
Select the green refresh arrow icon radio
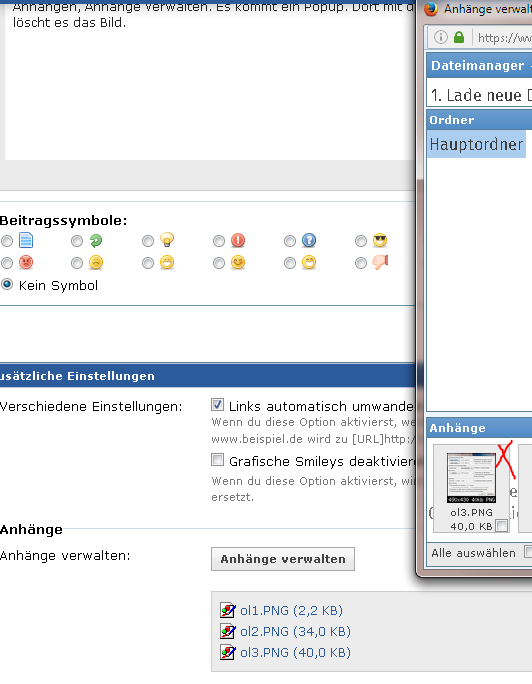77,241
